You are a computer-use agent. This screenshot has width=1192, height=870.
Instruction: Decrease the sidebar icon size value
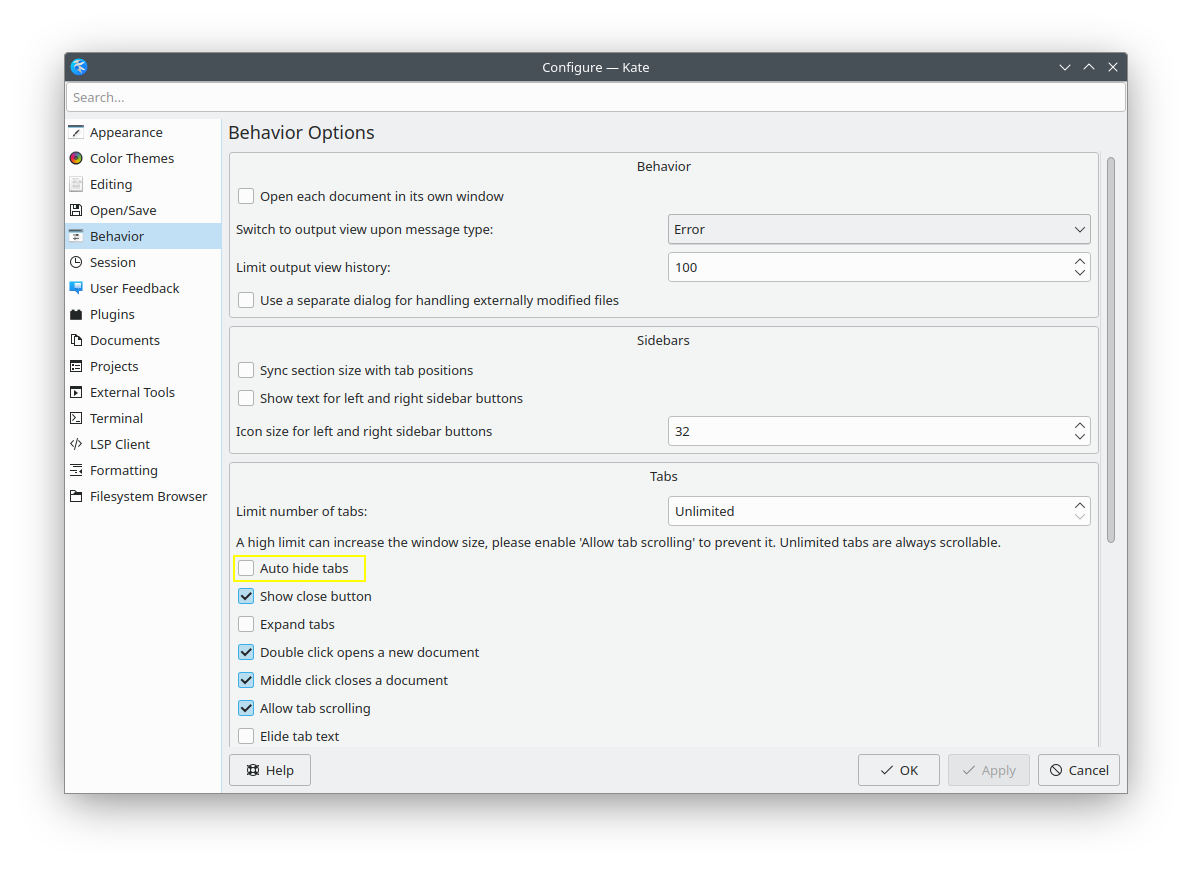click(1079, 437)
